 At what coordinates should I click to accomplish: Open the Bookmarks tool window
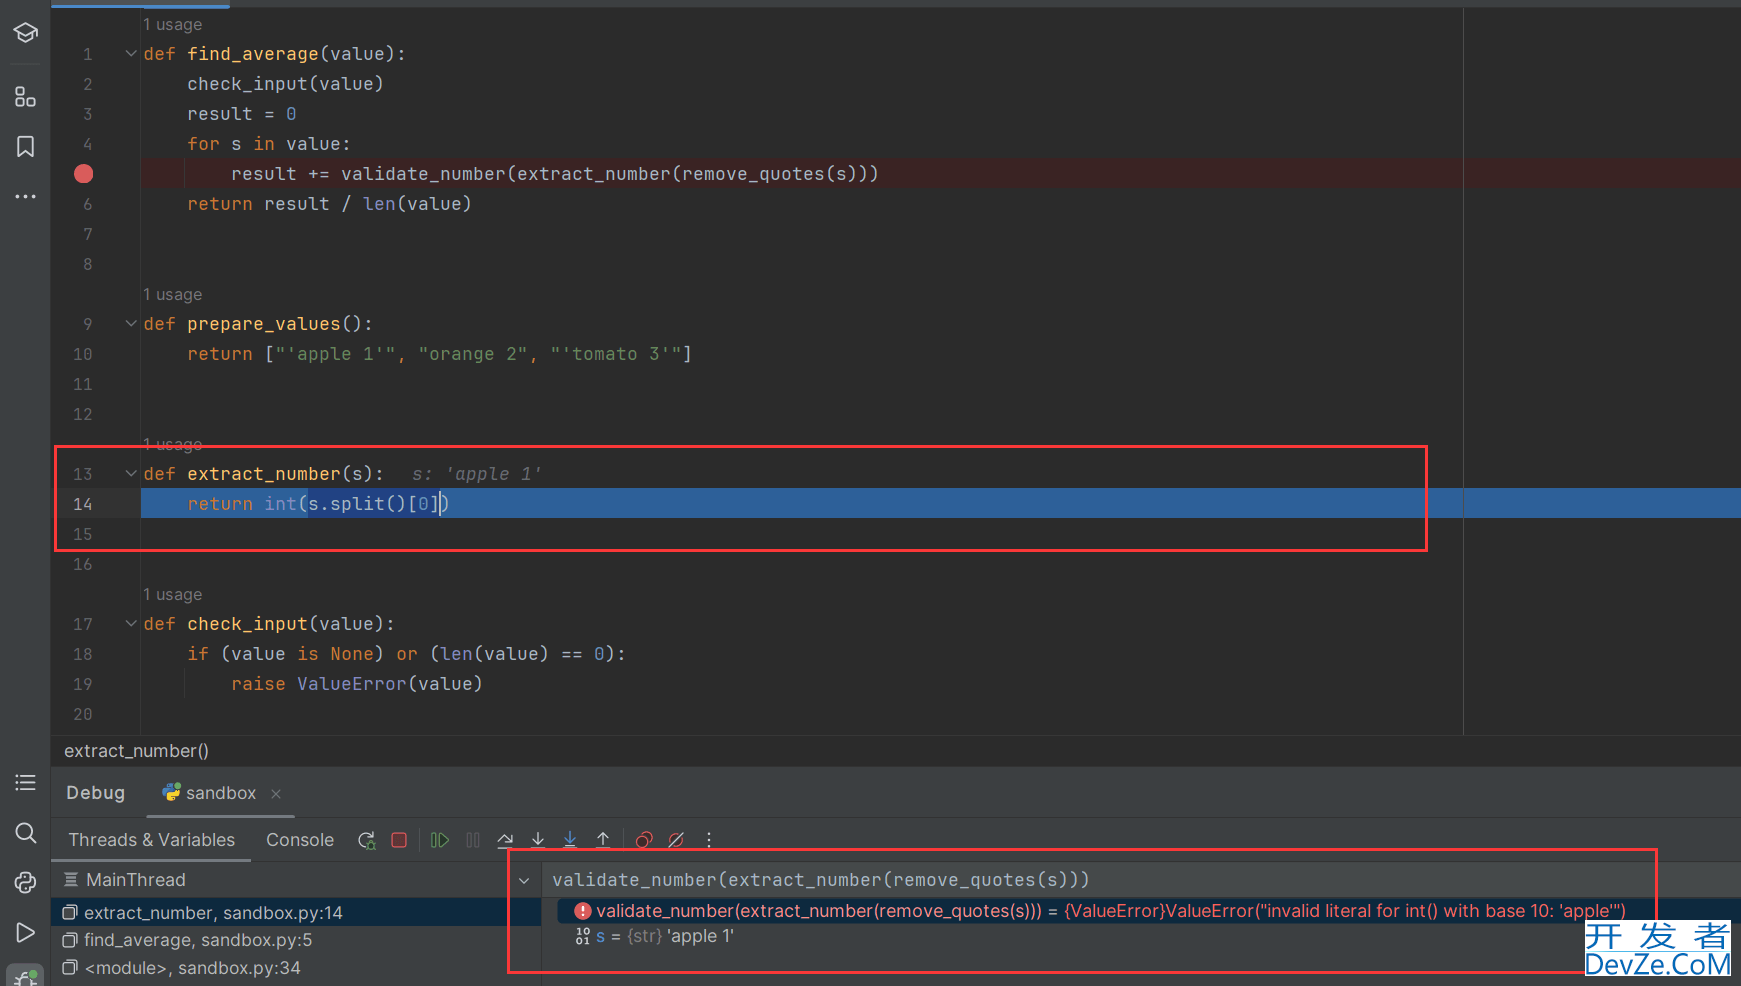click(x=25, y=147)
